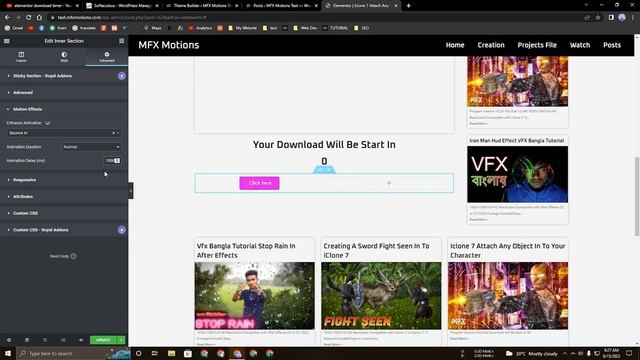Screen dimensions: 640x360
Task: Click the page vertical scrollbar
Action: [x=637, y=196]
